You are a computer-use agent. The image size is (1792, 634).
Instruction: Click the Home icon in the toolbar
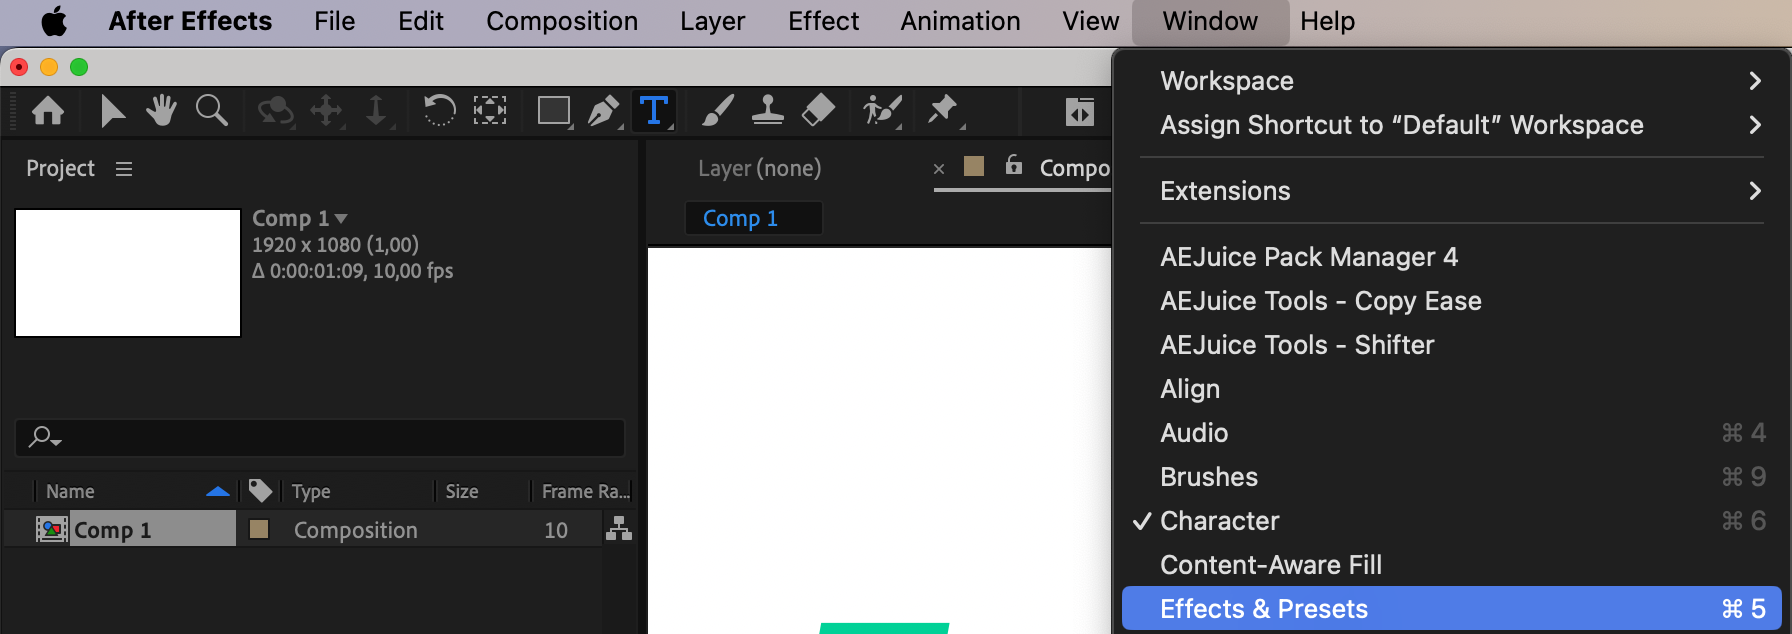(x=48, y=110)
